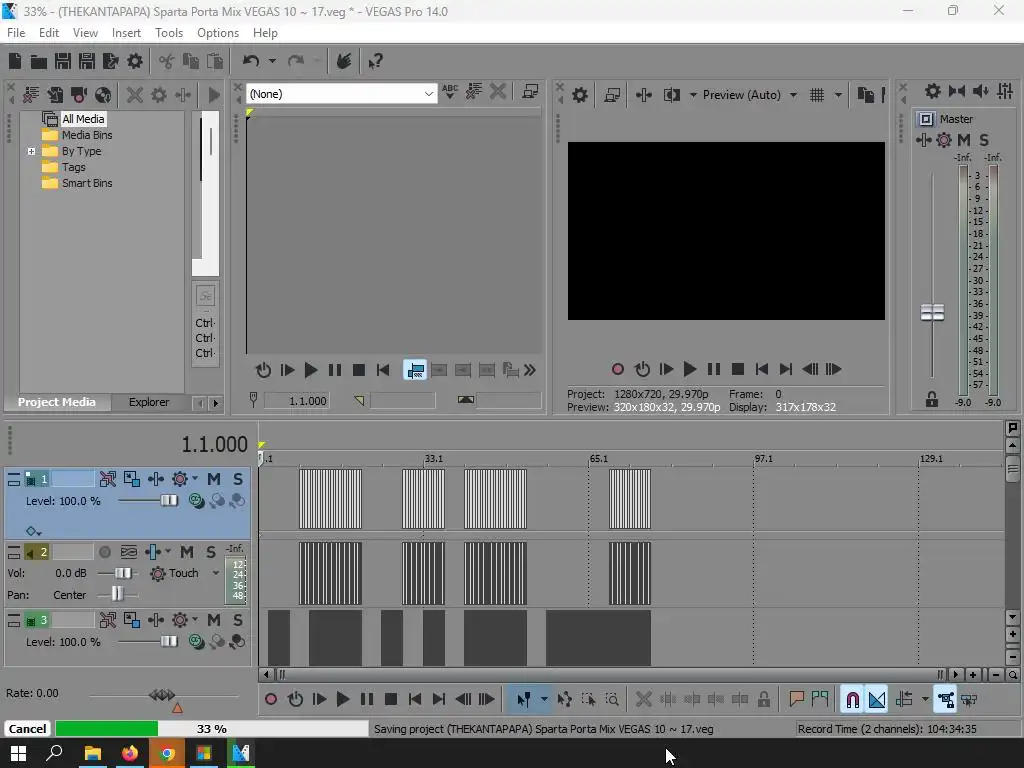
Task: Solo audio track 2
Action: [210, 552]
